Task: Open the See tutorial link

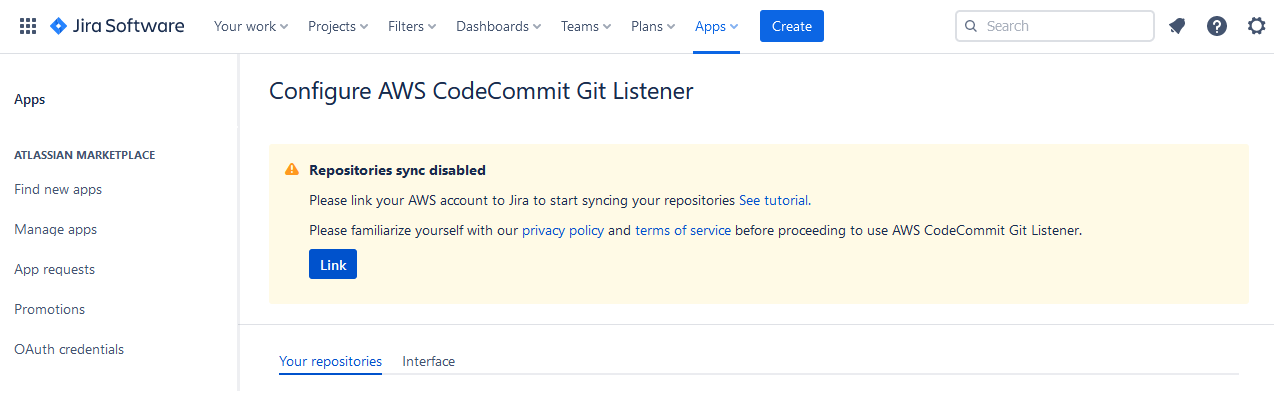Action: pyautogui.click(x=774, y=200)
